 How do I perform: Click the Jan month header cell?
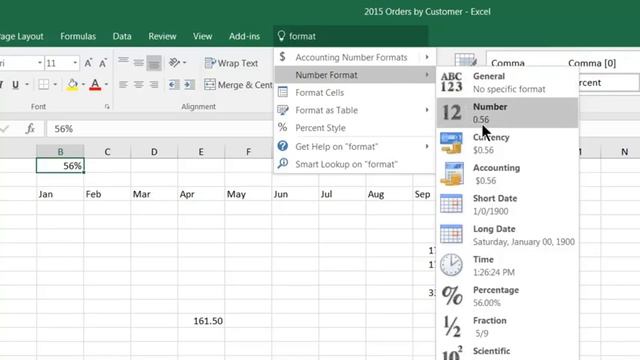click(x=60, y=194)
